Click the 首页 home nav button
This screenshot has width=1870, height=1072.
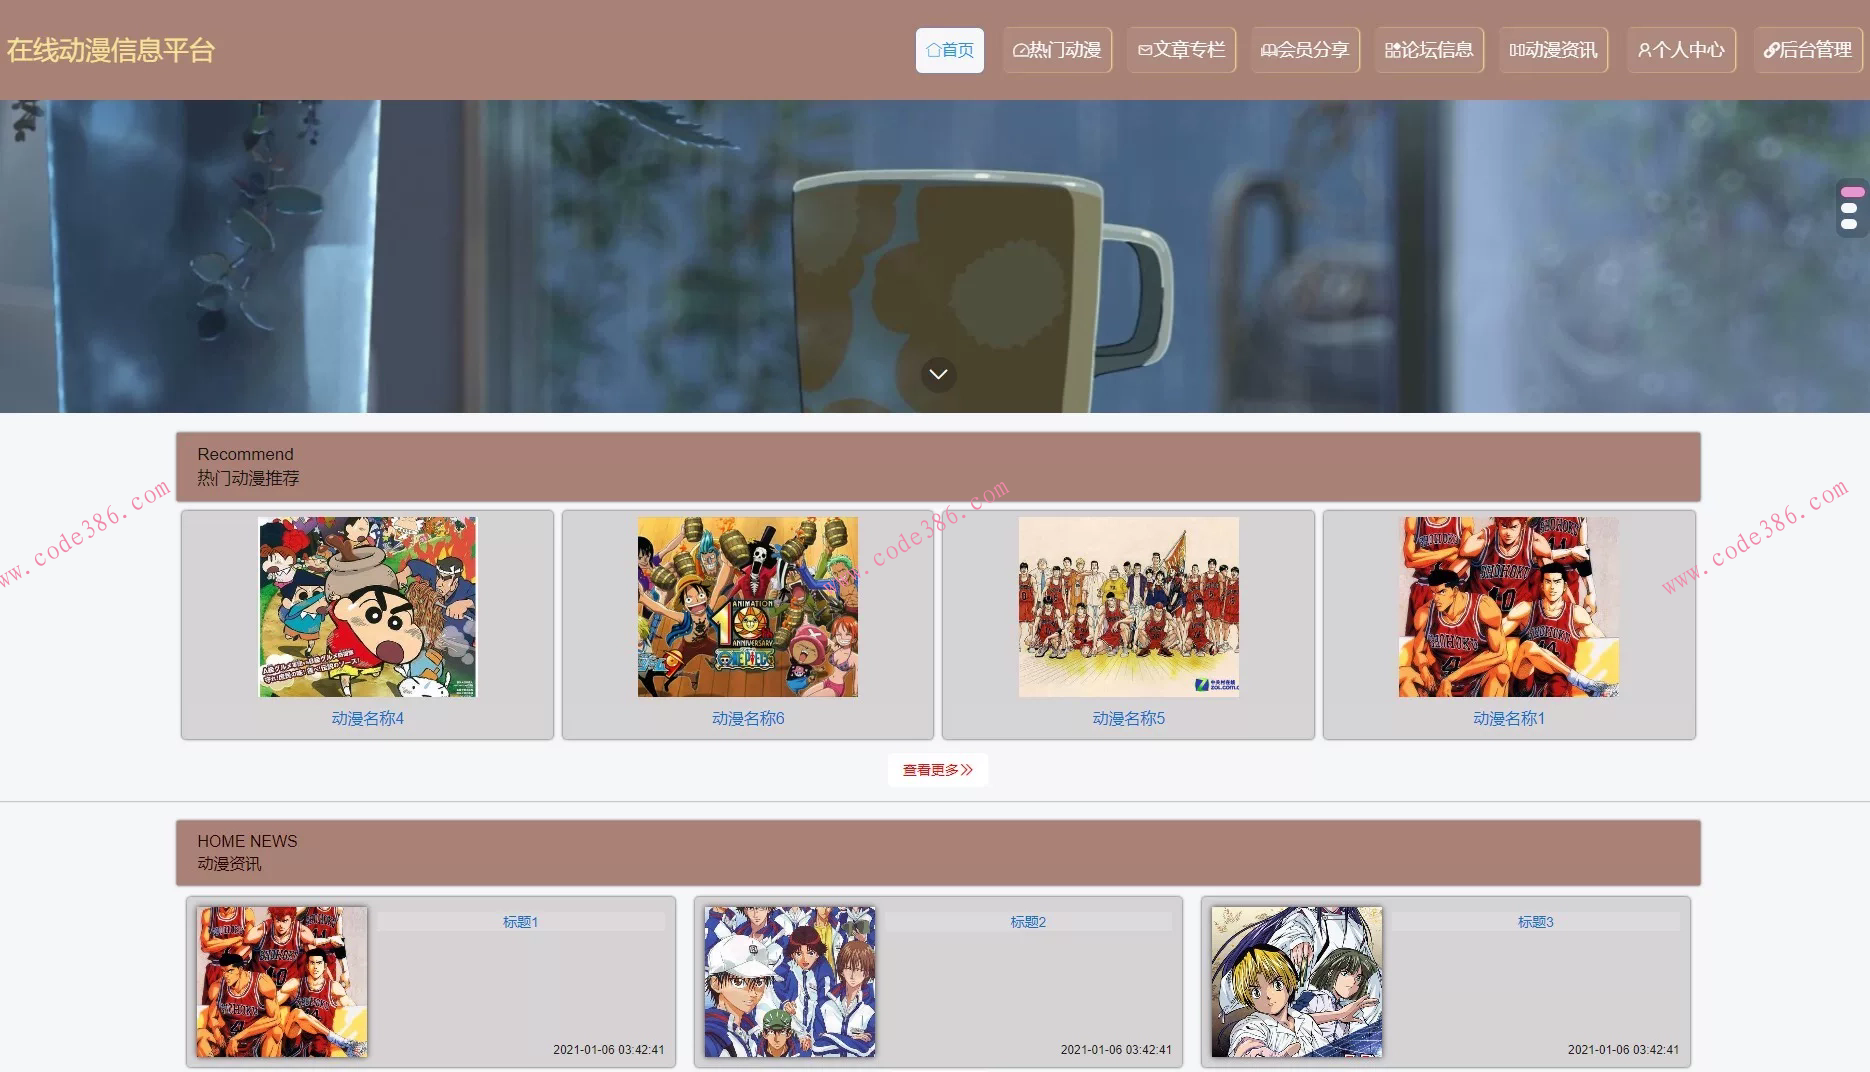click(x=949, y=50)
